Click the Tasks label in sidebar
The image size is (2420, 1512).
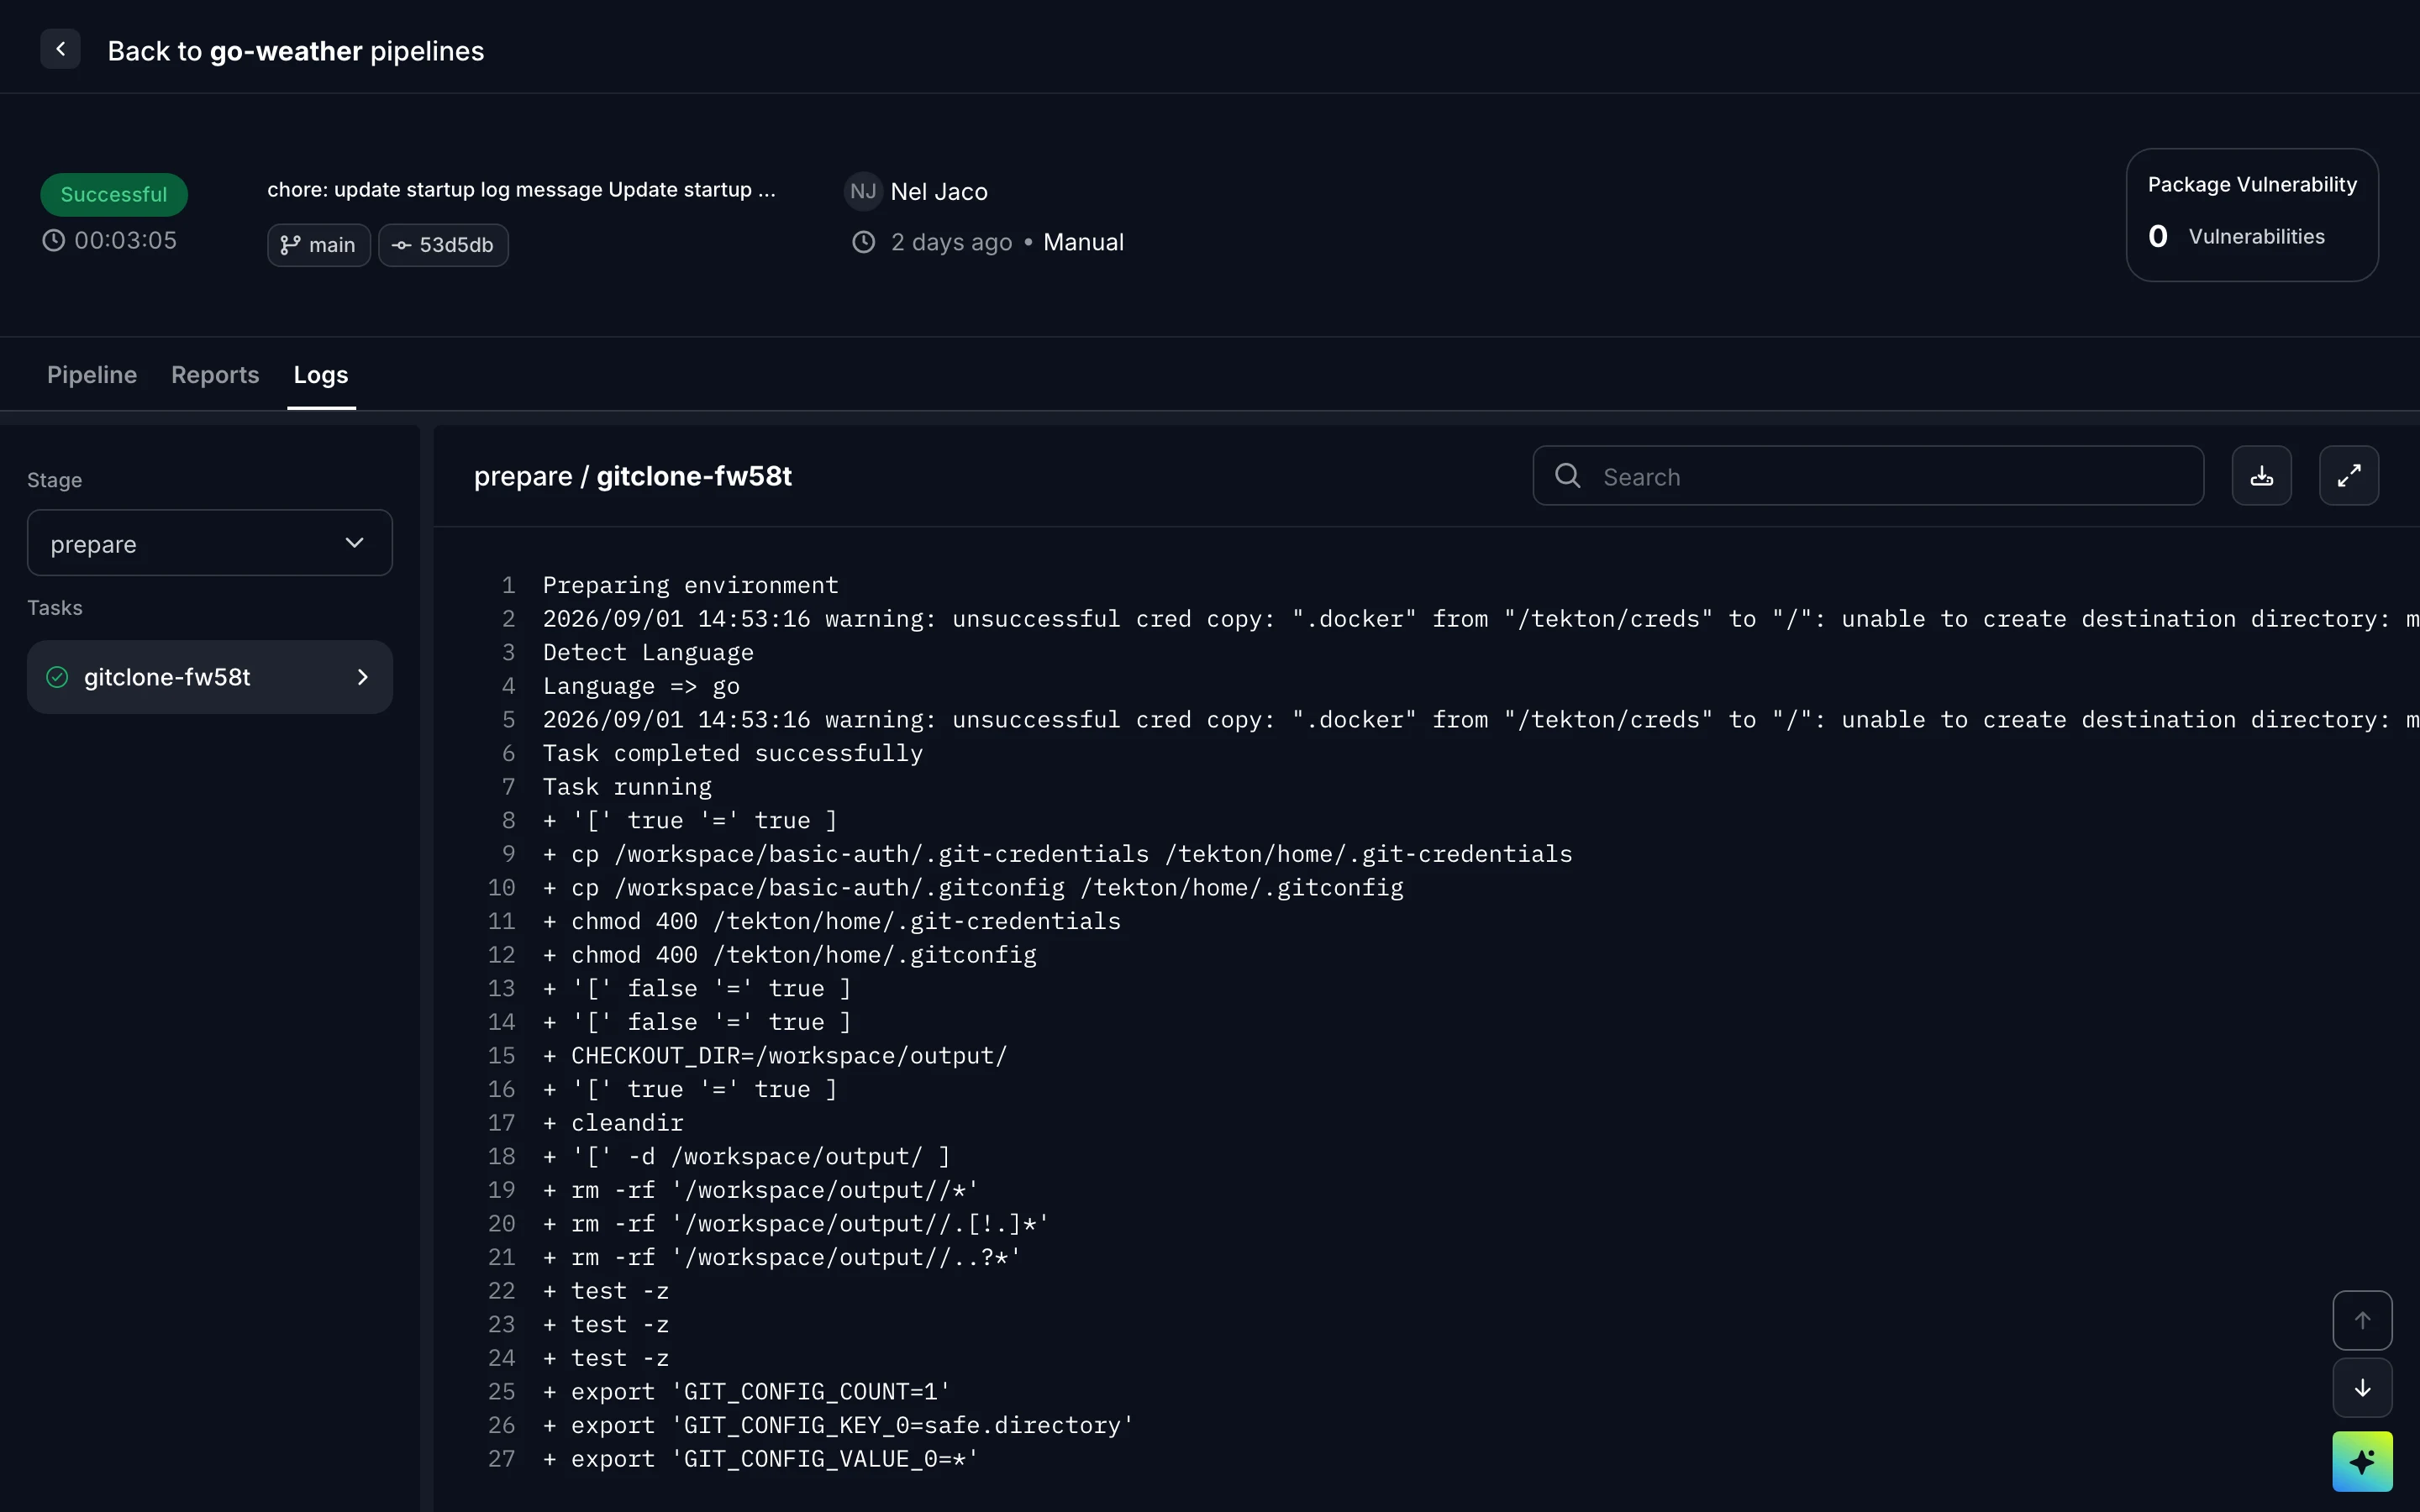click(55, 608)
